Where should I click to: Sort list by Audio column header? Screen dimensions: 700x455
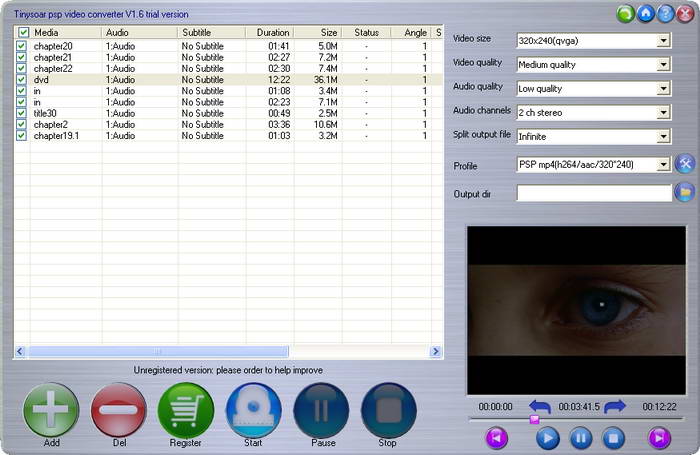[140, 32]
